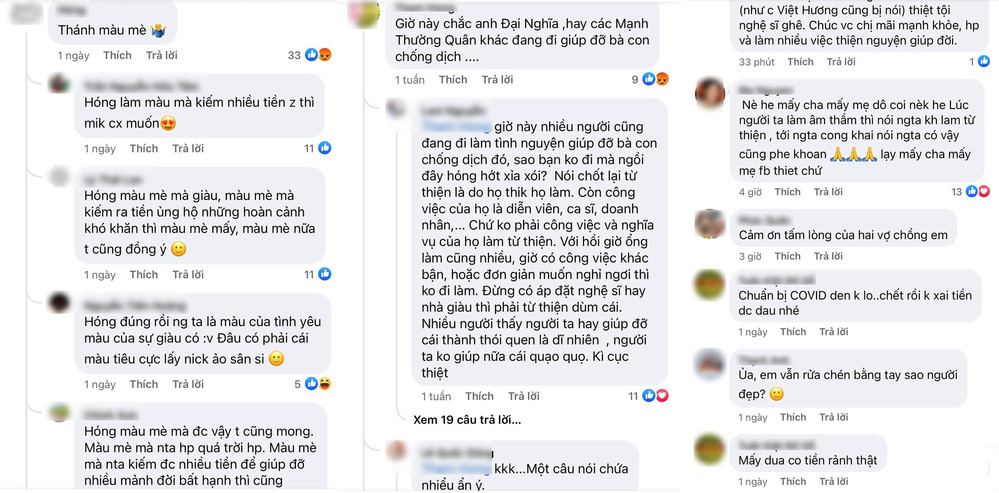Open '4 giờ' timestamp link
This screenshot has width=999, height=493.
point(751,192)
